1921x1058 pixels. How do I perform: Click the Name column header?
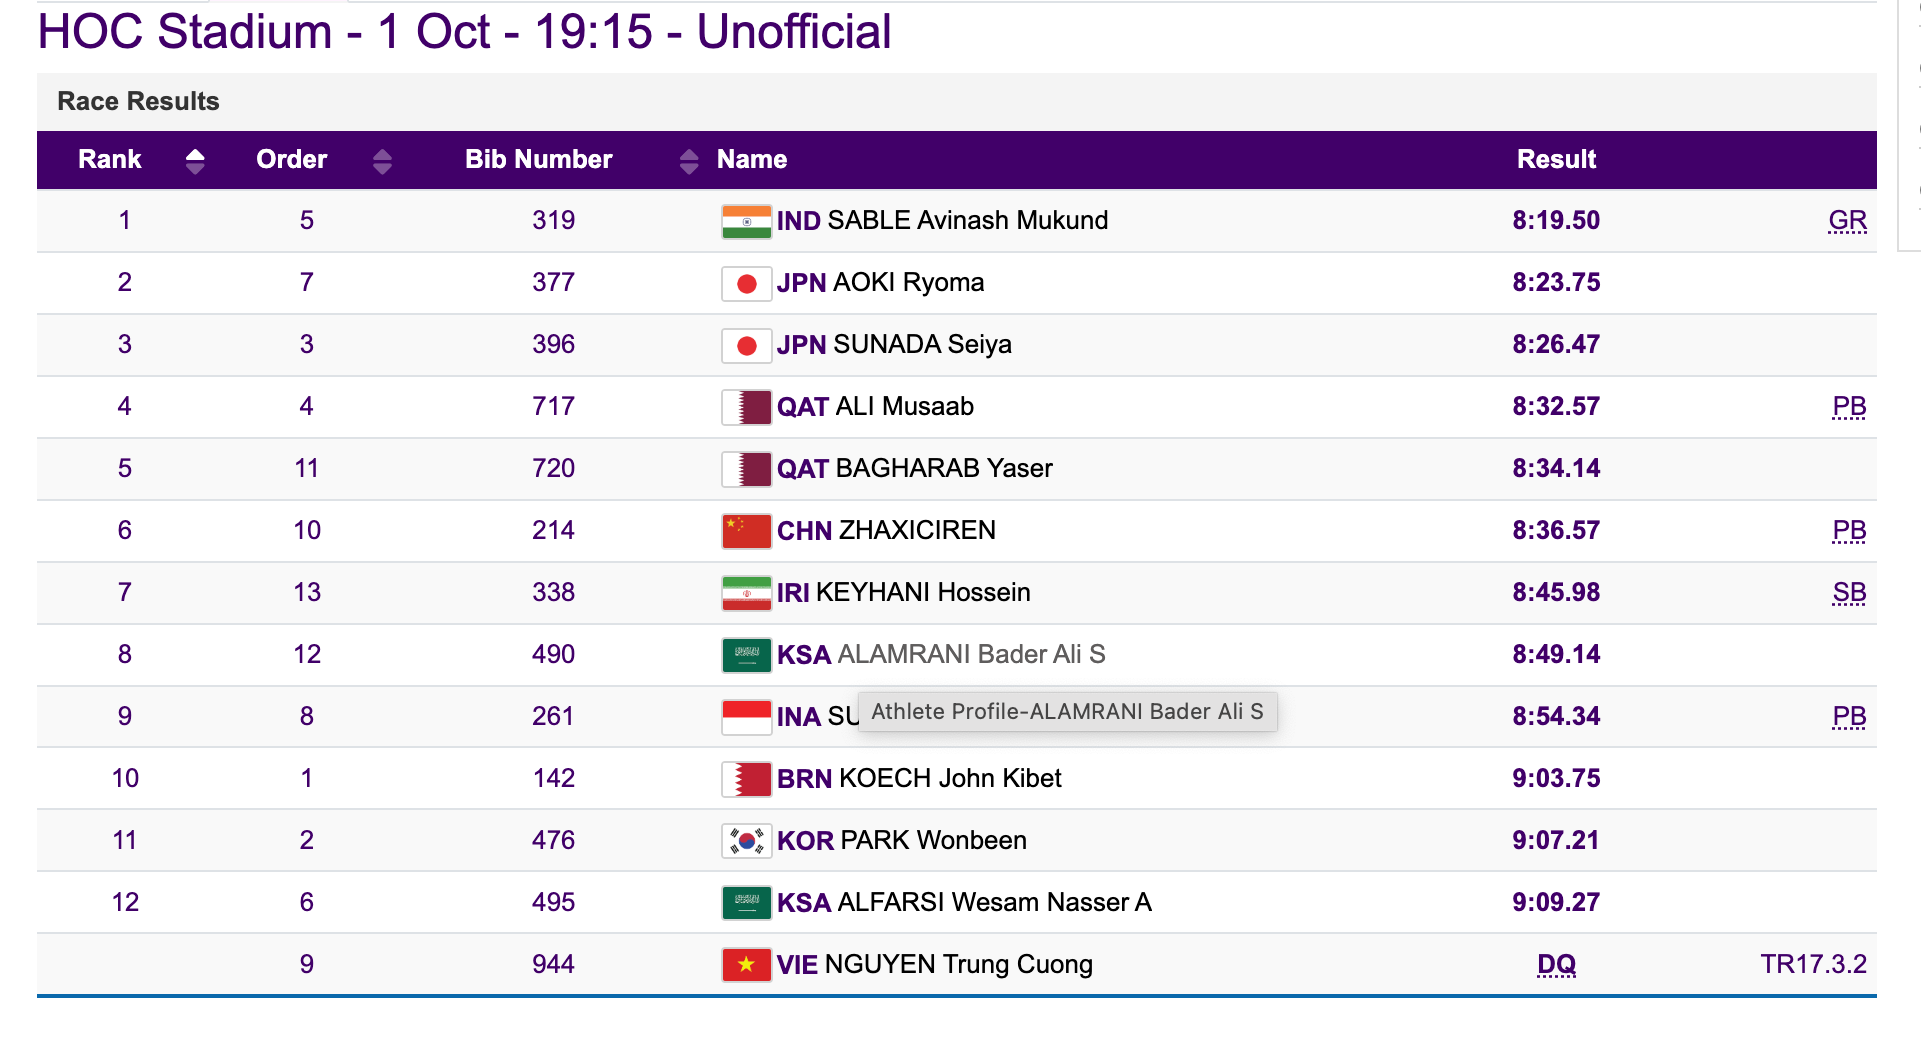752,159
